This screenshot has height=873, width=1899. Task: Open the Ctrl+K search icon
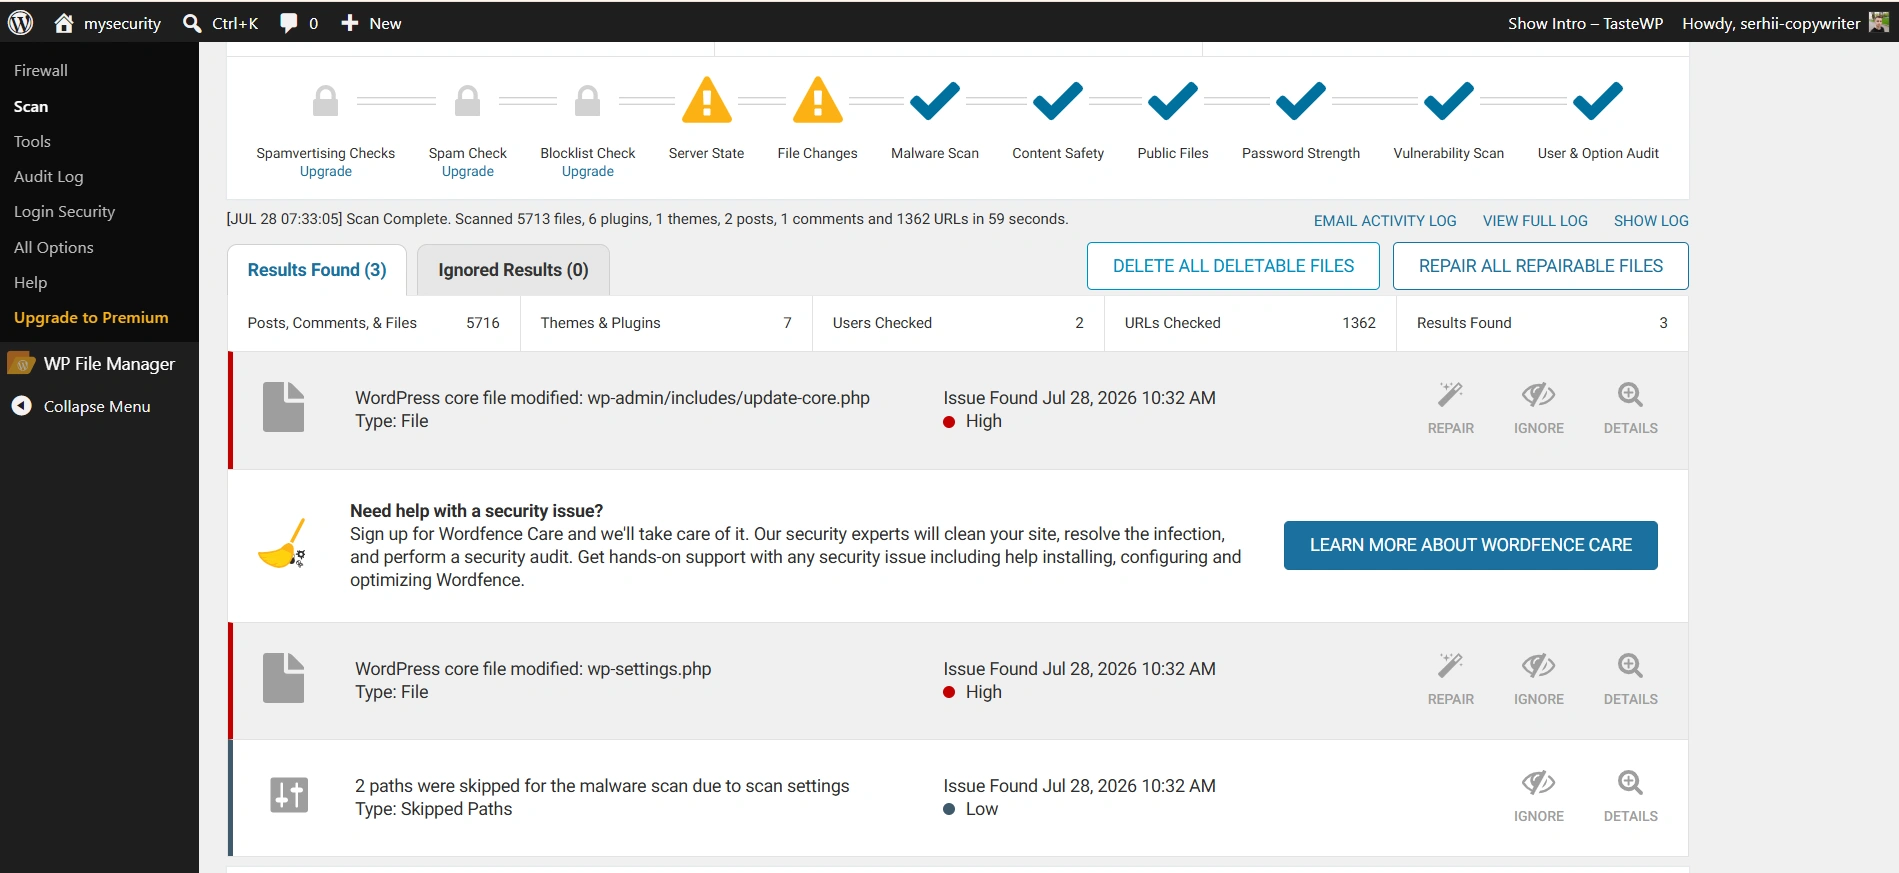tap(192, 23)
